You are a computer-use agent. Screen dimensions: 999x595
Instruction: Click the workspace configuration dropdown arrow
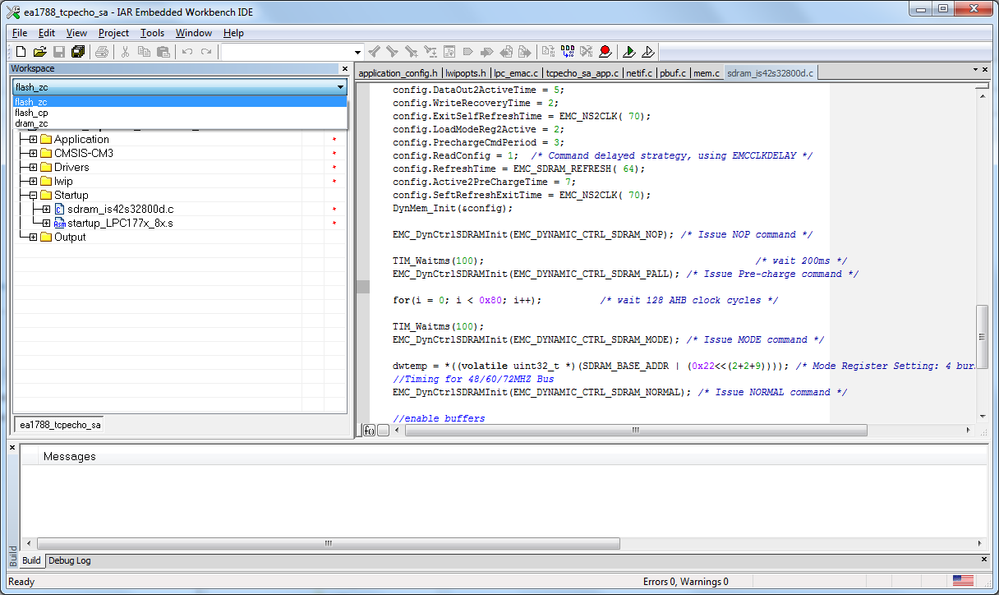(x=340, y=87)
